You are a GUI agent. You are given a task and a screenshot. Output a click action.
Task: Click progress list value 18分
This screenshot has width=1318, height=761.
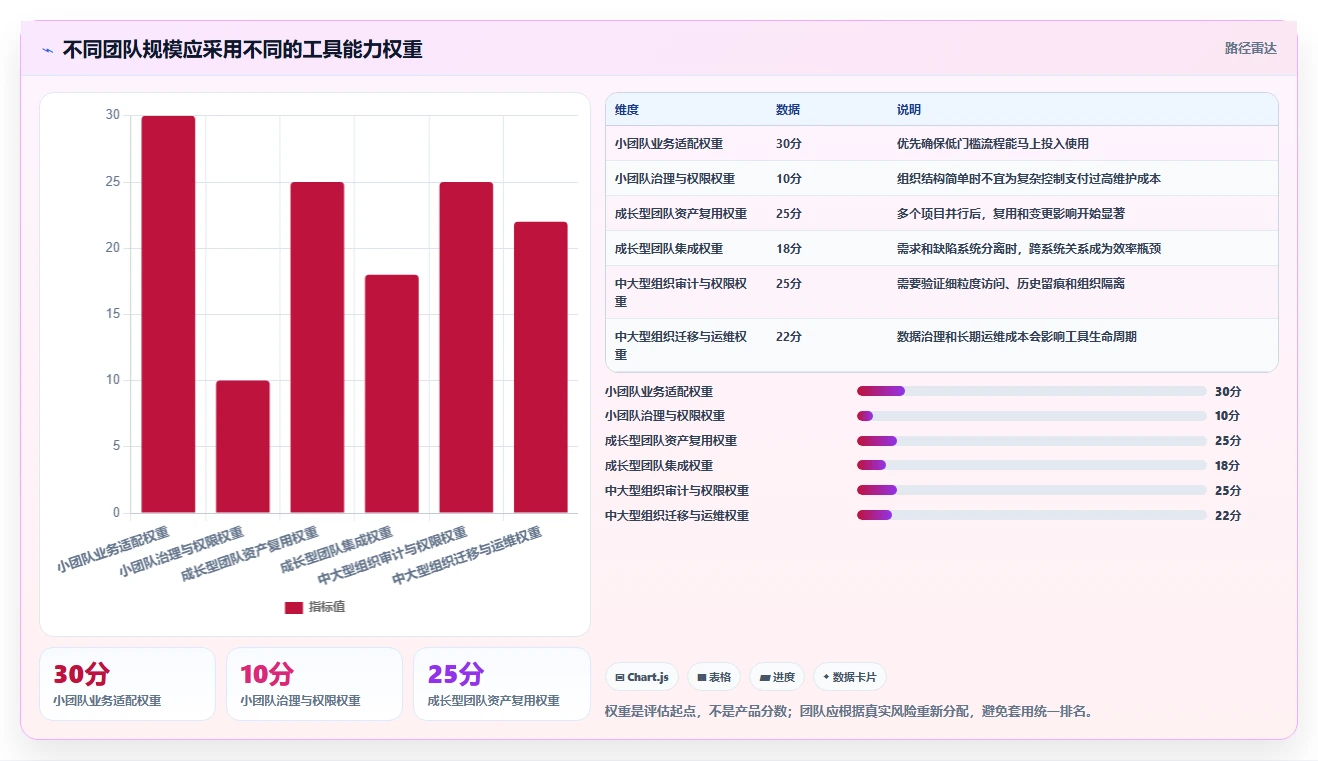(x=1228, y=466)
